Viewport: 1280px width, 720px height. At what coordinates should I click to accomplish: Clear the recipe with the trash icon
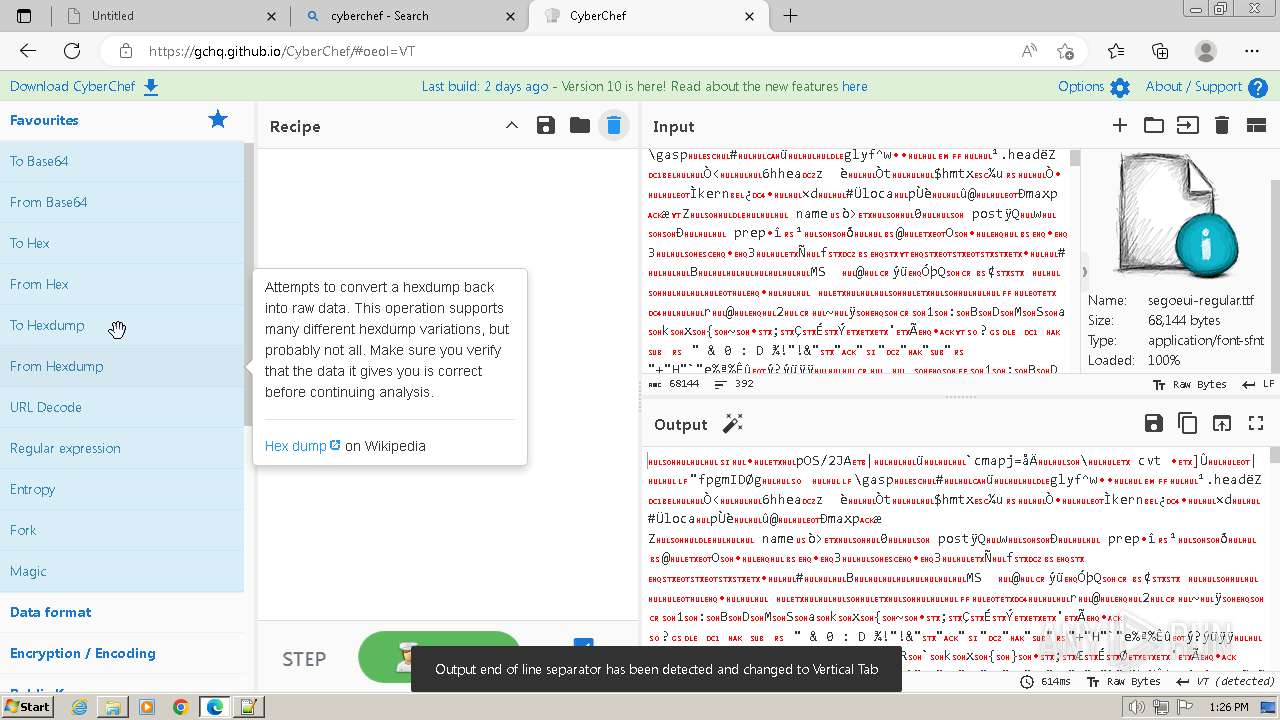[x=614, y=125]
